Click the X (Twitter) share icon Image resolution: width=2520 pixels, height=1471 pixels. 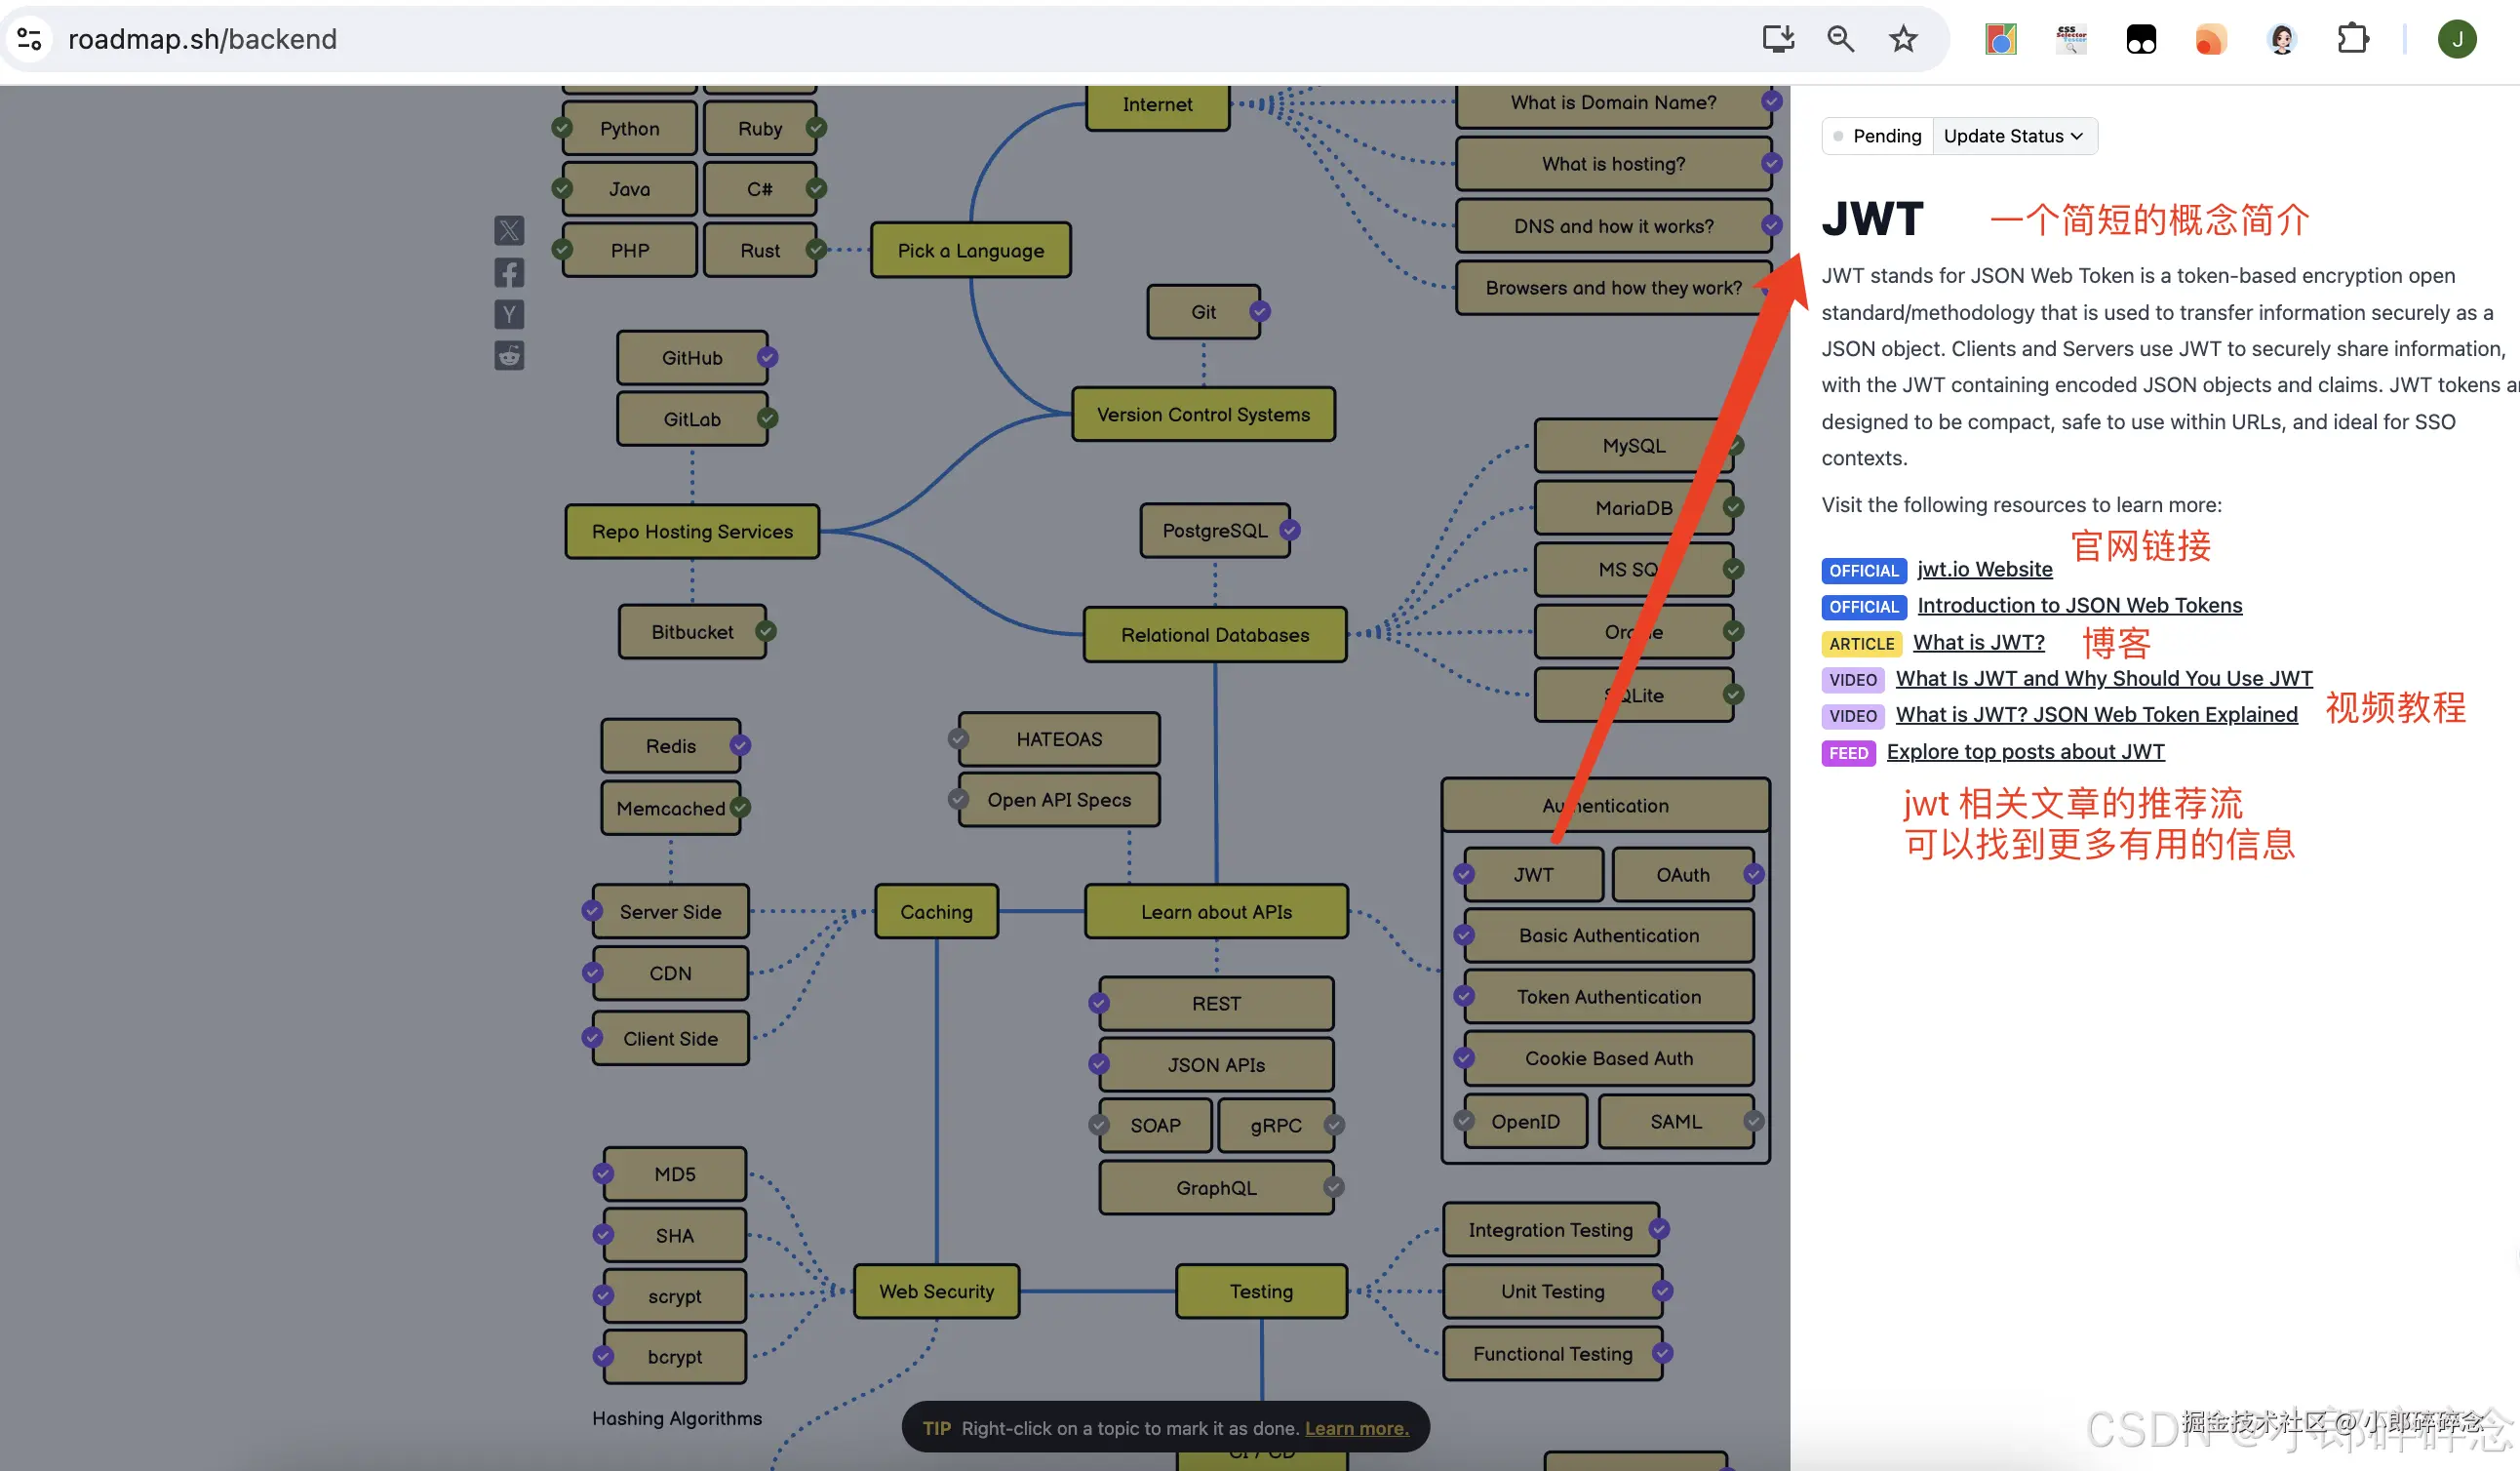[509, 231]
